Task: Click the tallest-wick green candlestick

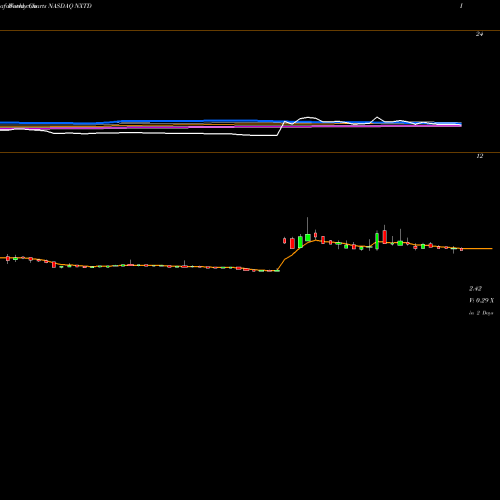Action: pyautogui.click(x=308, y=229)
